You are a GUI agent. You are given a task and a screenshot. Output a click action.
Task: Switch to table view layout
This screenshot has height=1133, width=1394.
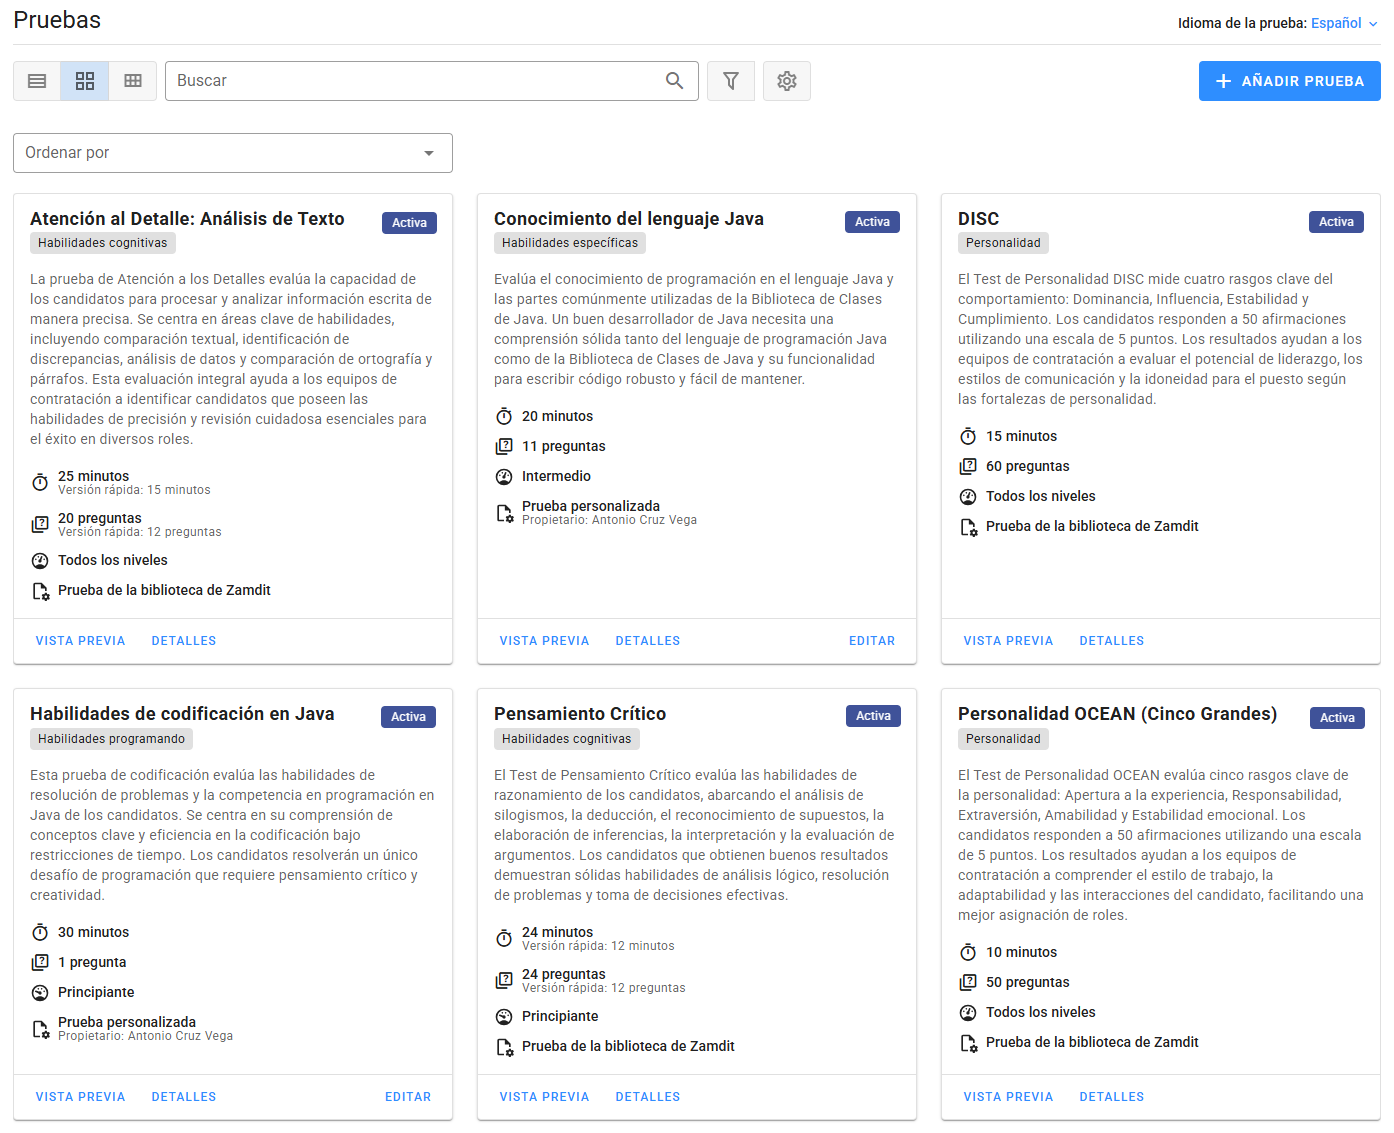tap(133, 81)
